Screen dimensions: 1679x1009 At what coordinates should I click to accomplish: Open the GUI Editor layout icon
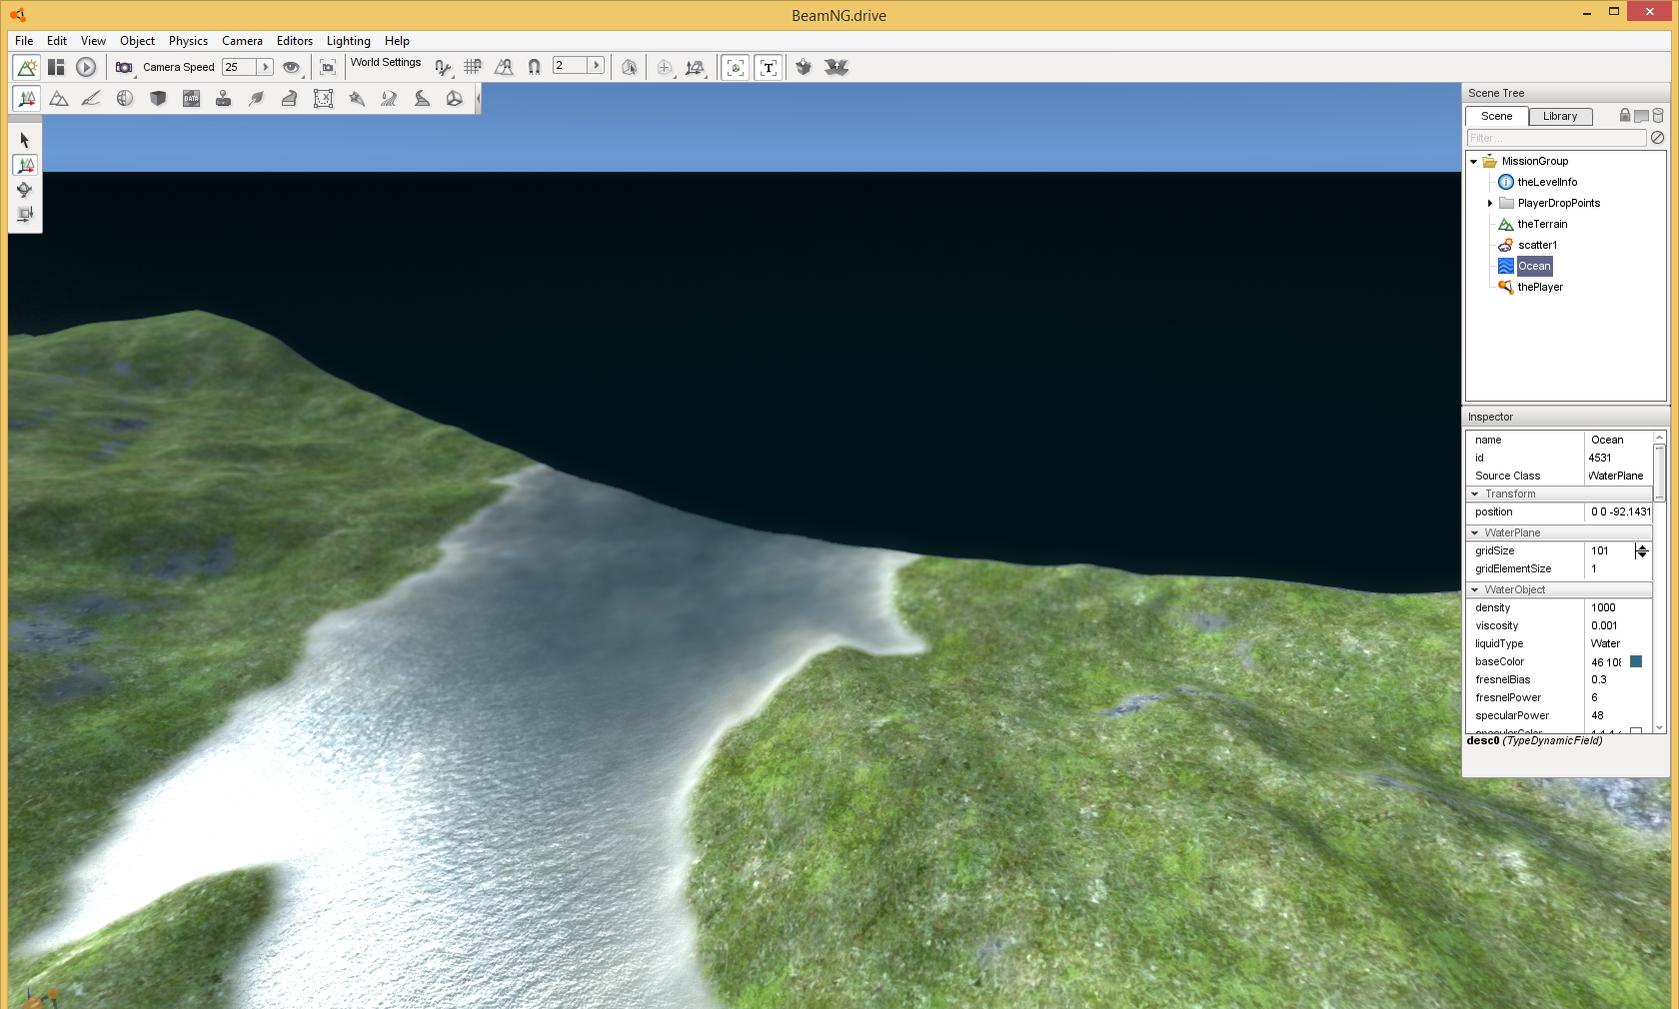click(x=56, y=67)
